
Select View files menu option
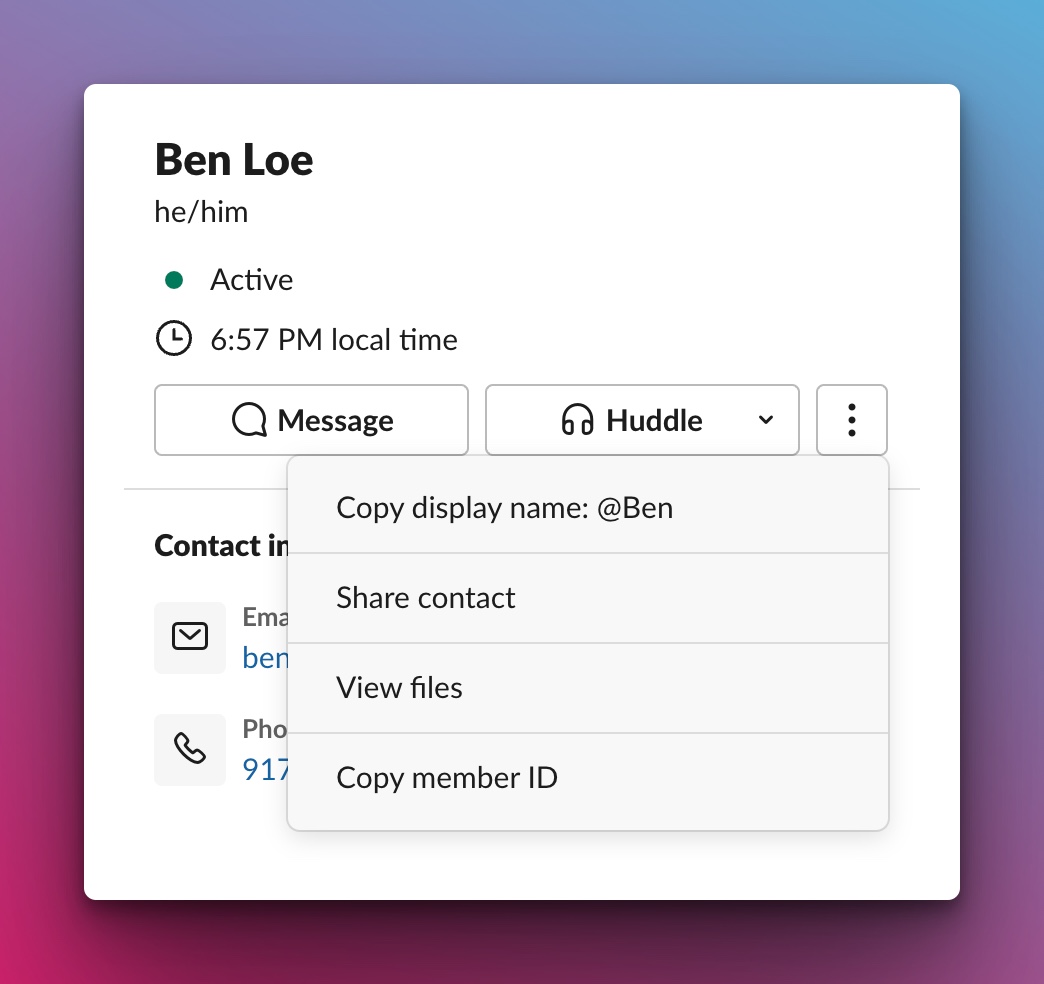399,688
